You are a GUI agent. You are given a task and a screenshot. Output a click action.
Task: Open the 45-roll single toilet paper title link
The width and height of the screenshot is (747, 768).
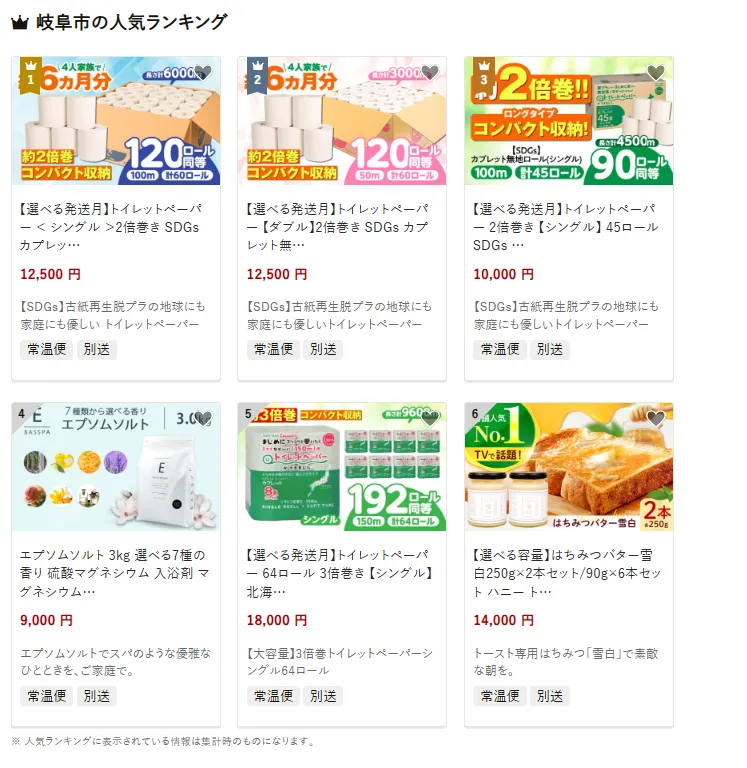pos(566,227)
